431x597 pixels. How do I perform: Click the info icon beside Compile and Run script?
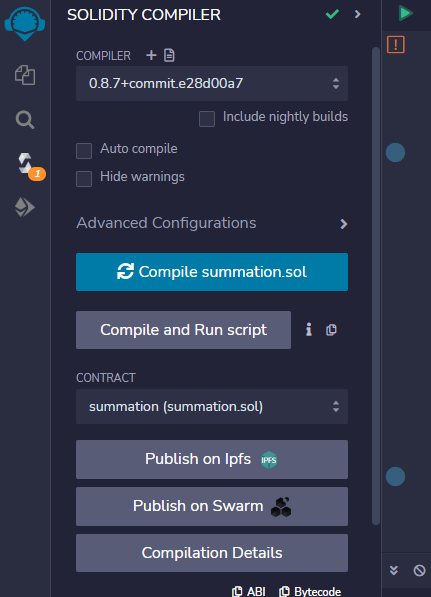click(x=309, y=330)
